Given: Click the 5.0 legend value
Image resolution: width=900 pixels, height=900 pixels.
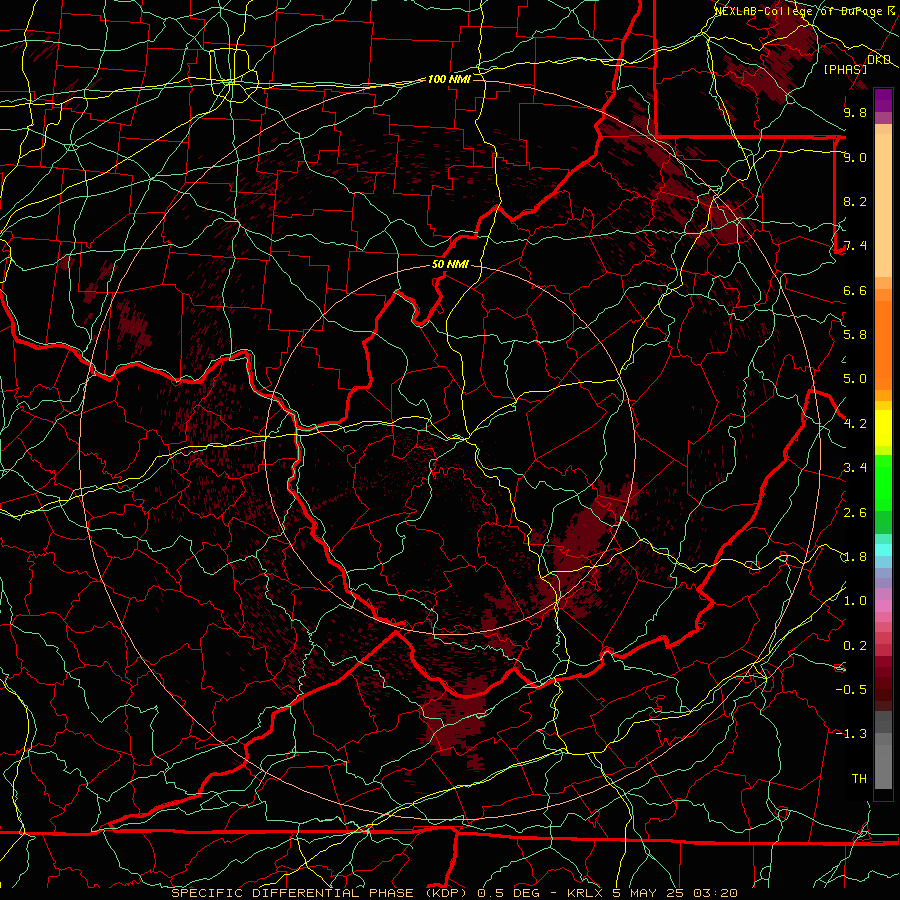Looking at the screenshot, I should tap(855, 379).
